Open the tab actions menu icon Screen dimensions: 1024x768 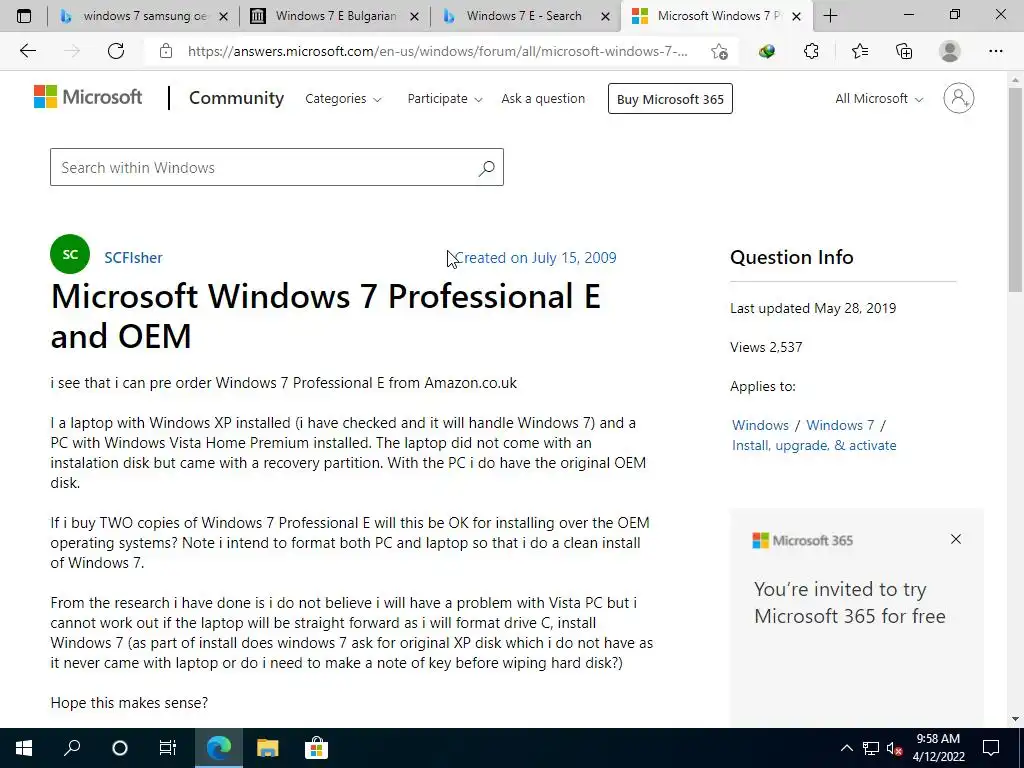pos(24,16)
